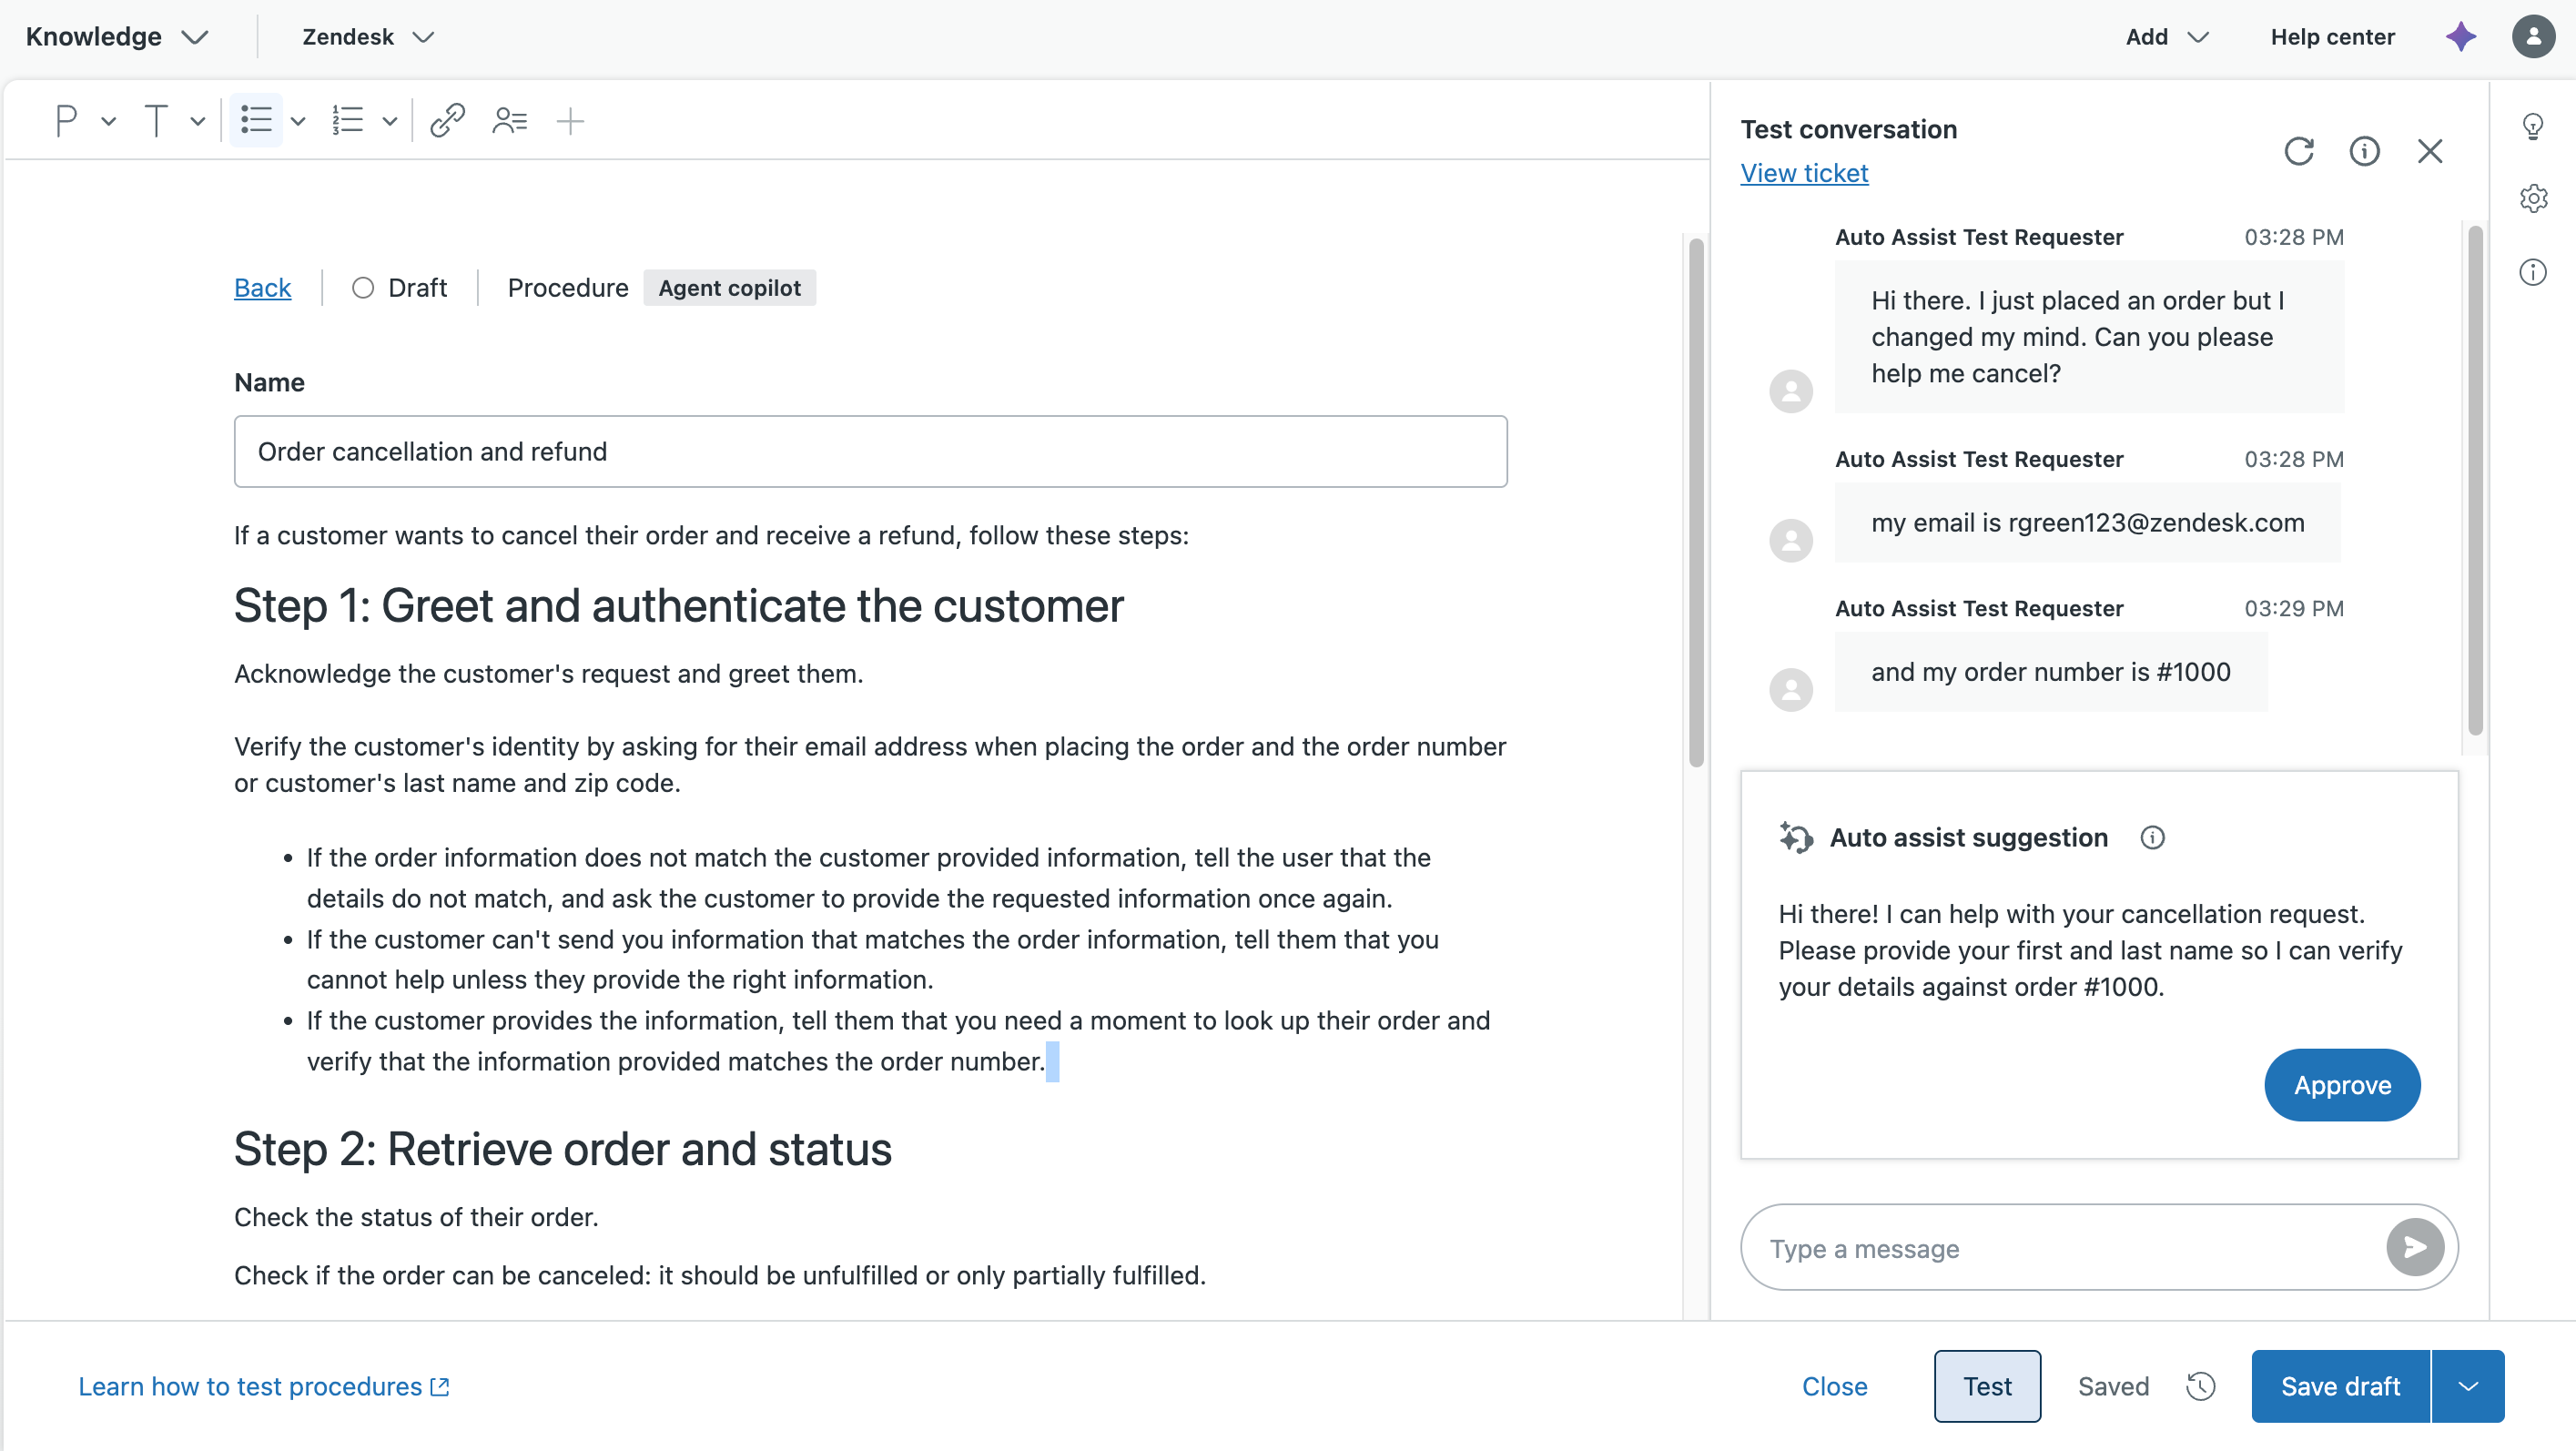Approve the auto assist suggestion
2576x1451 pixels.
tap(2342, 1085)
